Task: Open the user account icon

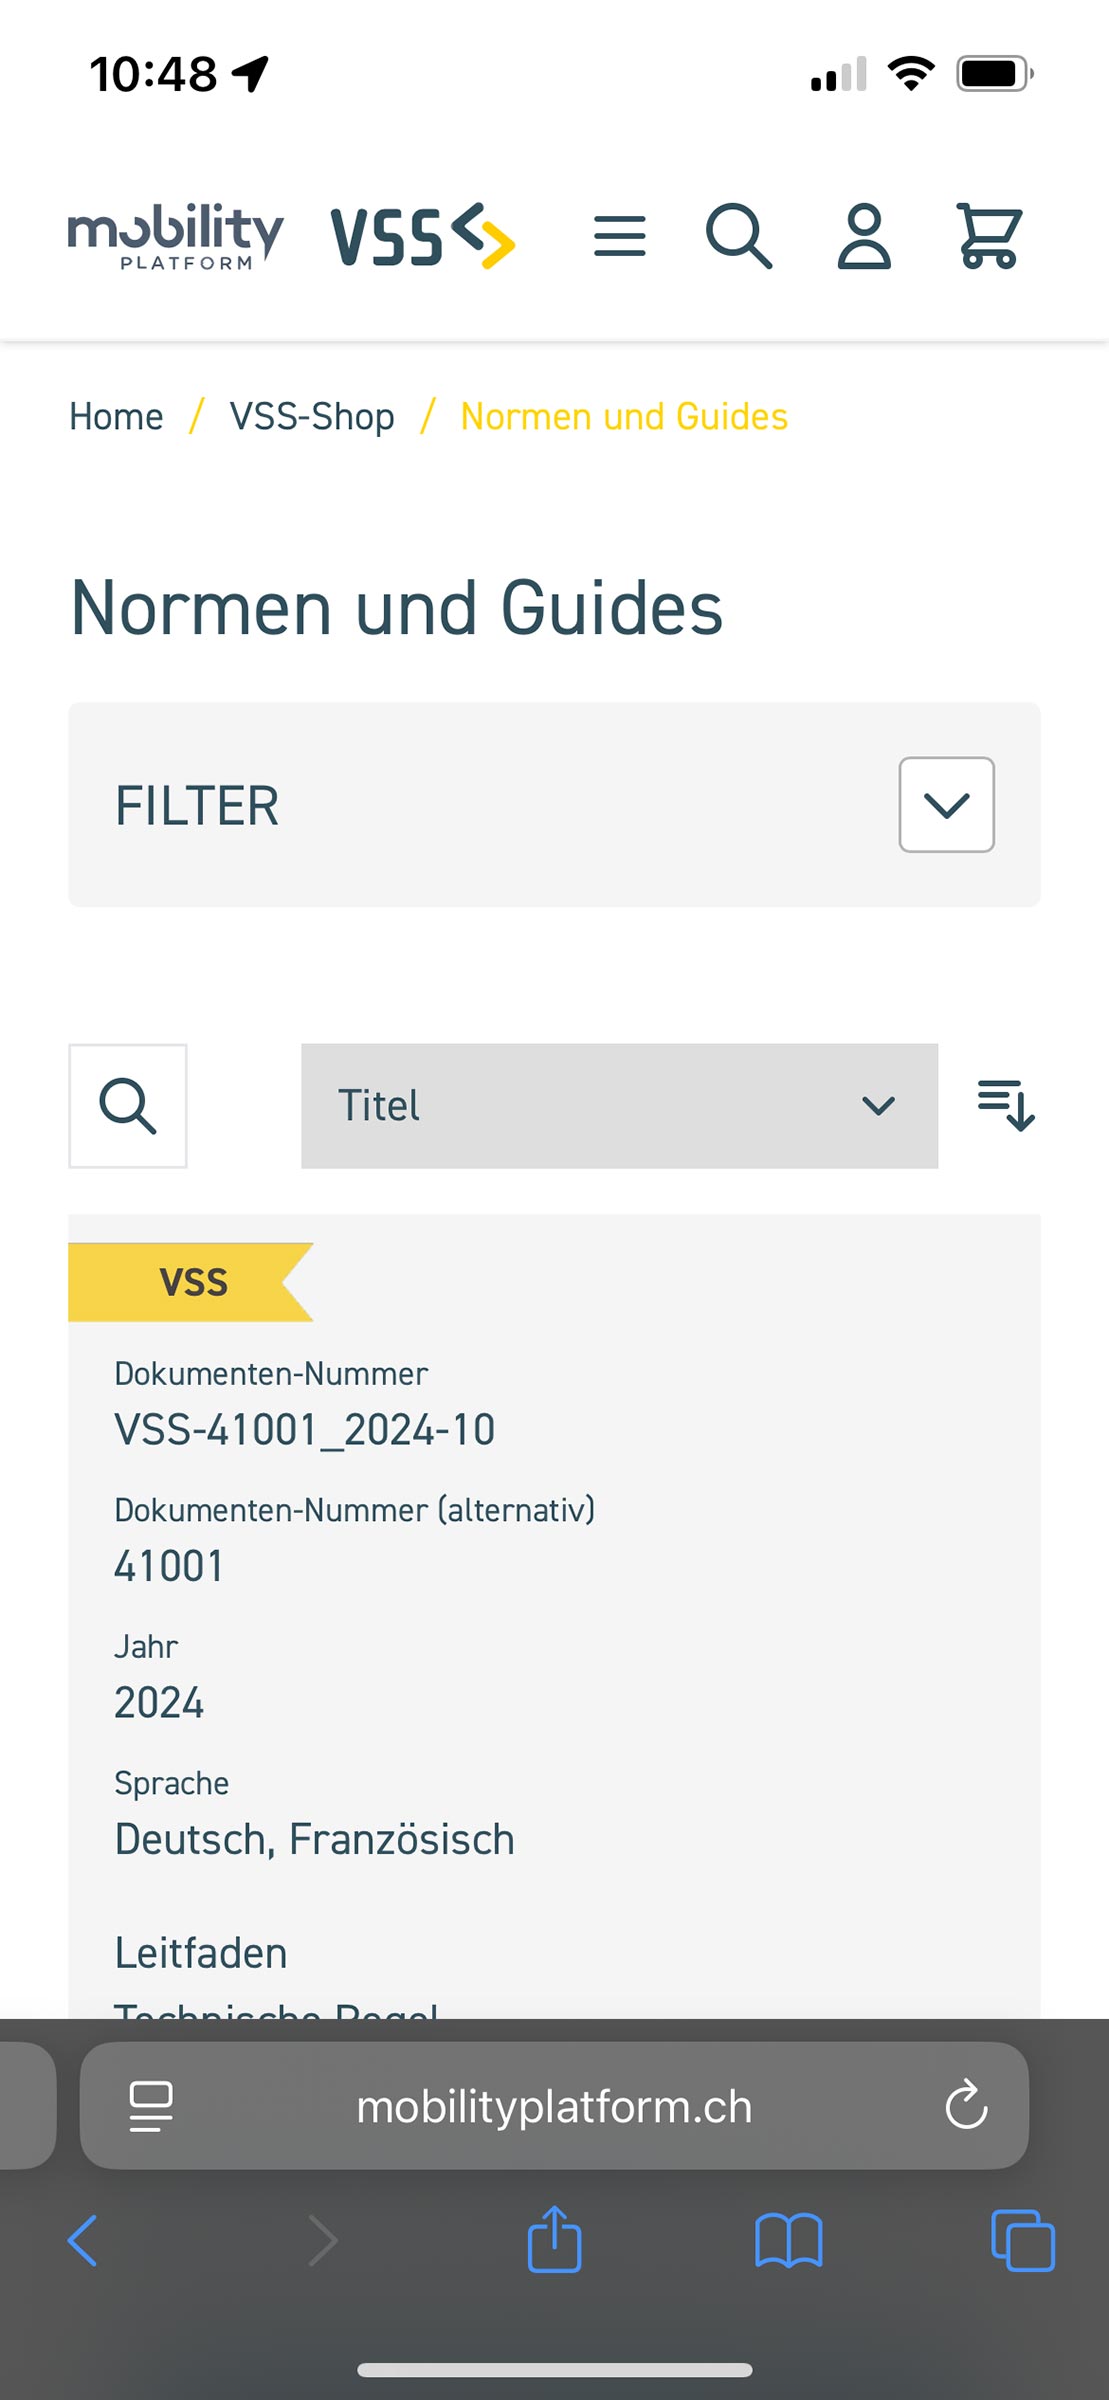Action: 864,237
